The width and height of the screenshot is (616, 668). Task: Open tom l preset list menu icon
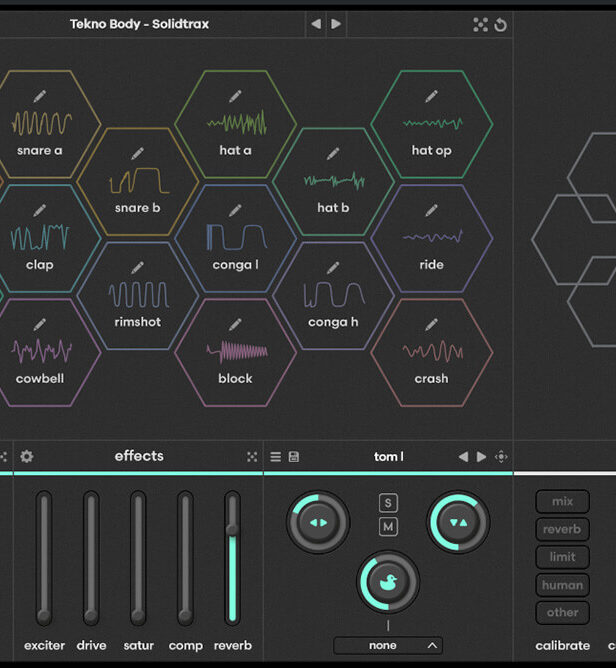pos(276,457)
